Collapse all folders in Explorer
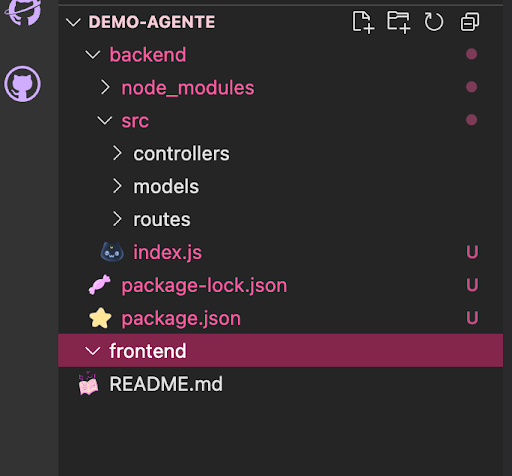Viewport: 512px width, 476px height. [x=470, y=22]
